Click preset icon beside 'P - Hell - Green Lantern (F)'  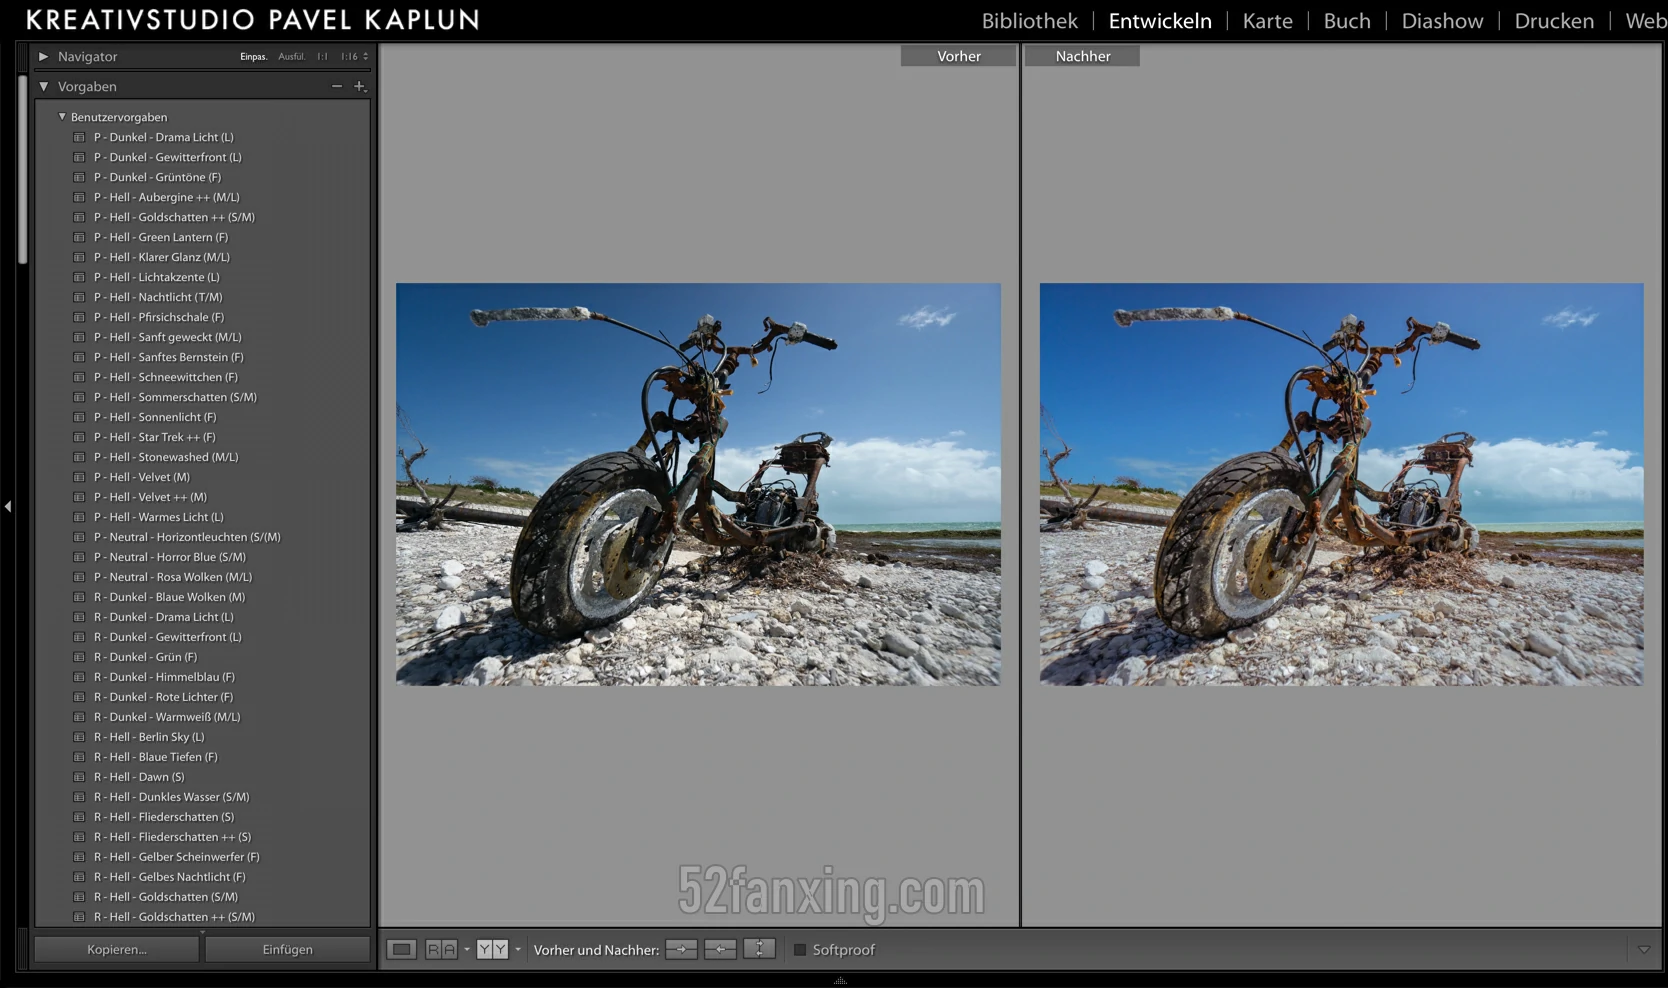(x=79, y=237)
